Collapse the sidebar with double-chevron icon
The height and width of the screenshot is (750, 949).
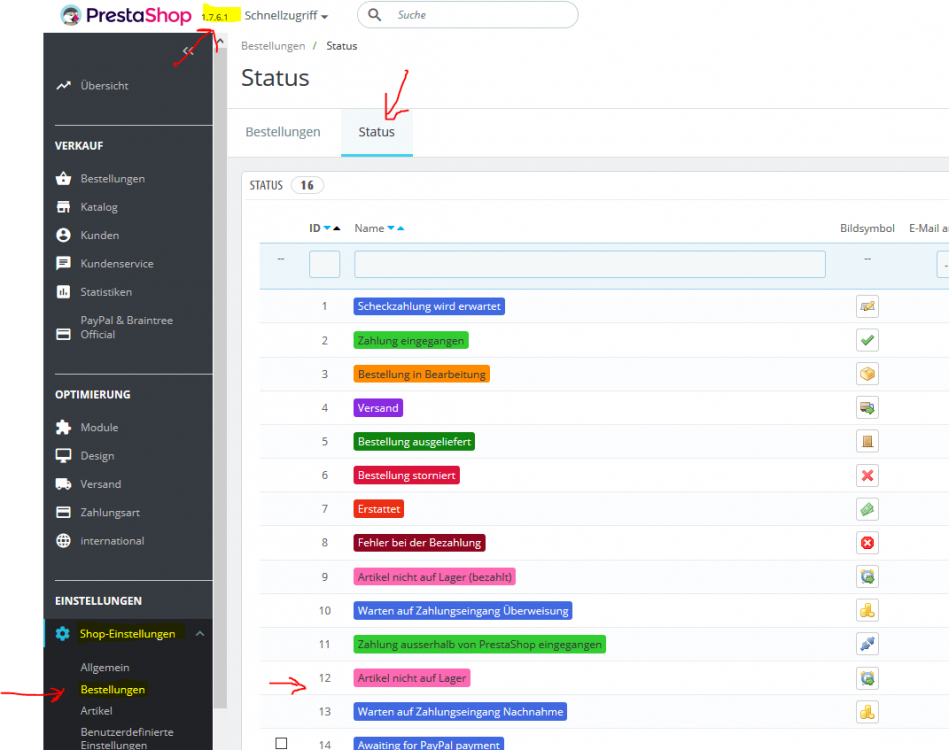click(x=188, y=51)
